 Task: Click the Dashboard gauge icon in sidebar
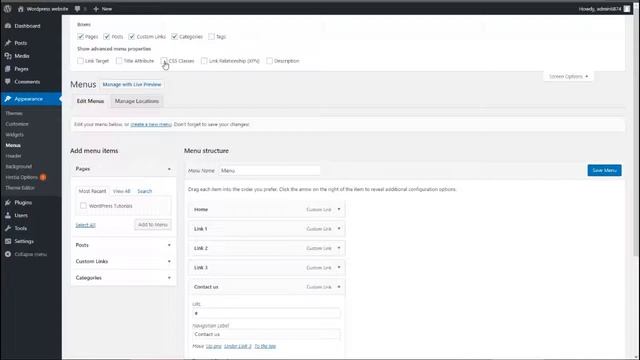point(8,26)
